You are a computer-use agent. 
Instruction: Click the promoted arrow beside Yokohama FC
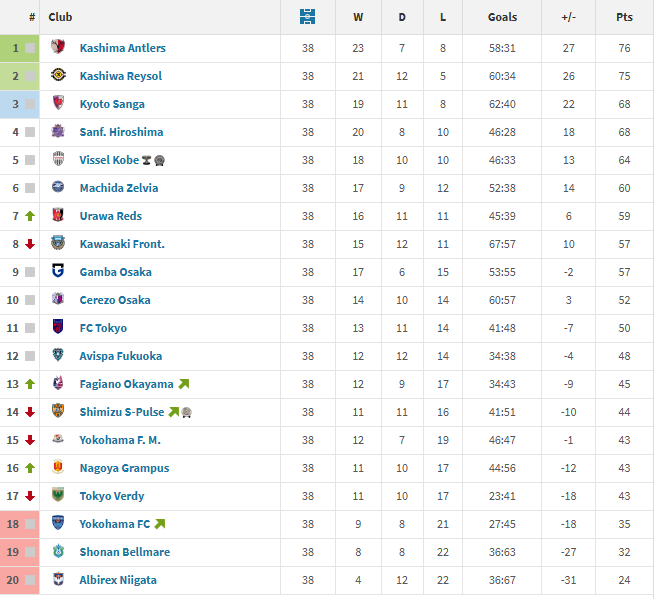[x=160, y=524]
